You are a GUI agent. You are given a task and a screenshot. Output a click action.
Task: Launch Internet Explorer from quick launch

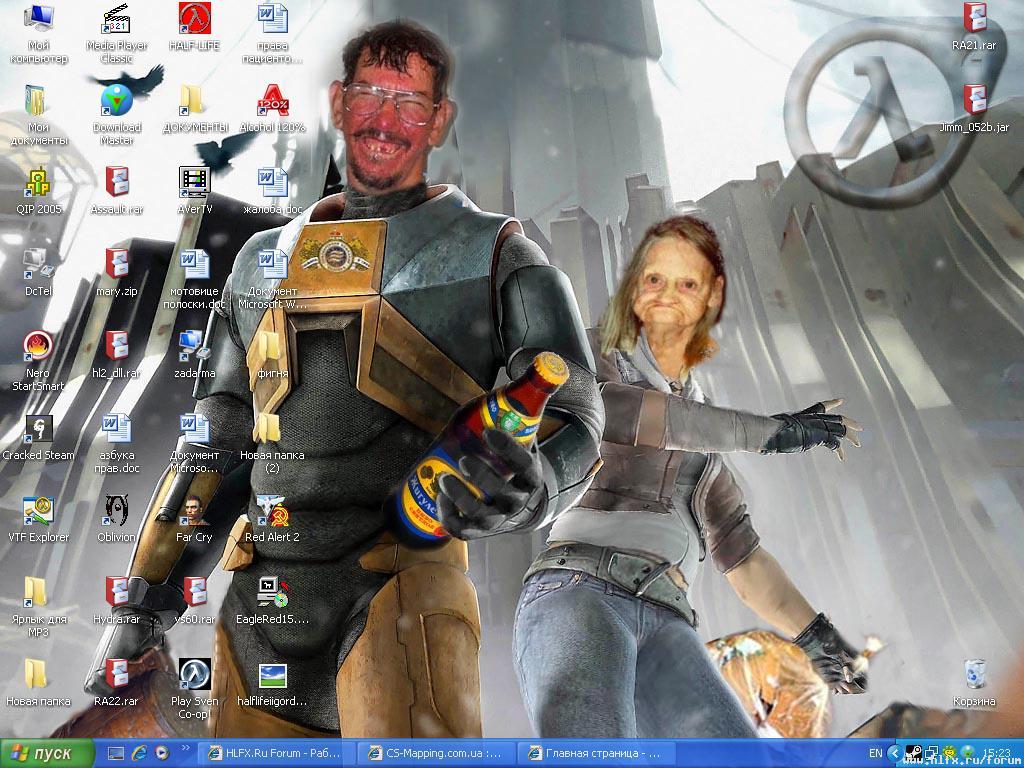coord(138,754)
